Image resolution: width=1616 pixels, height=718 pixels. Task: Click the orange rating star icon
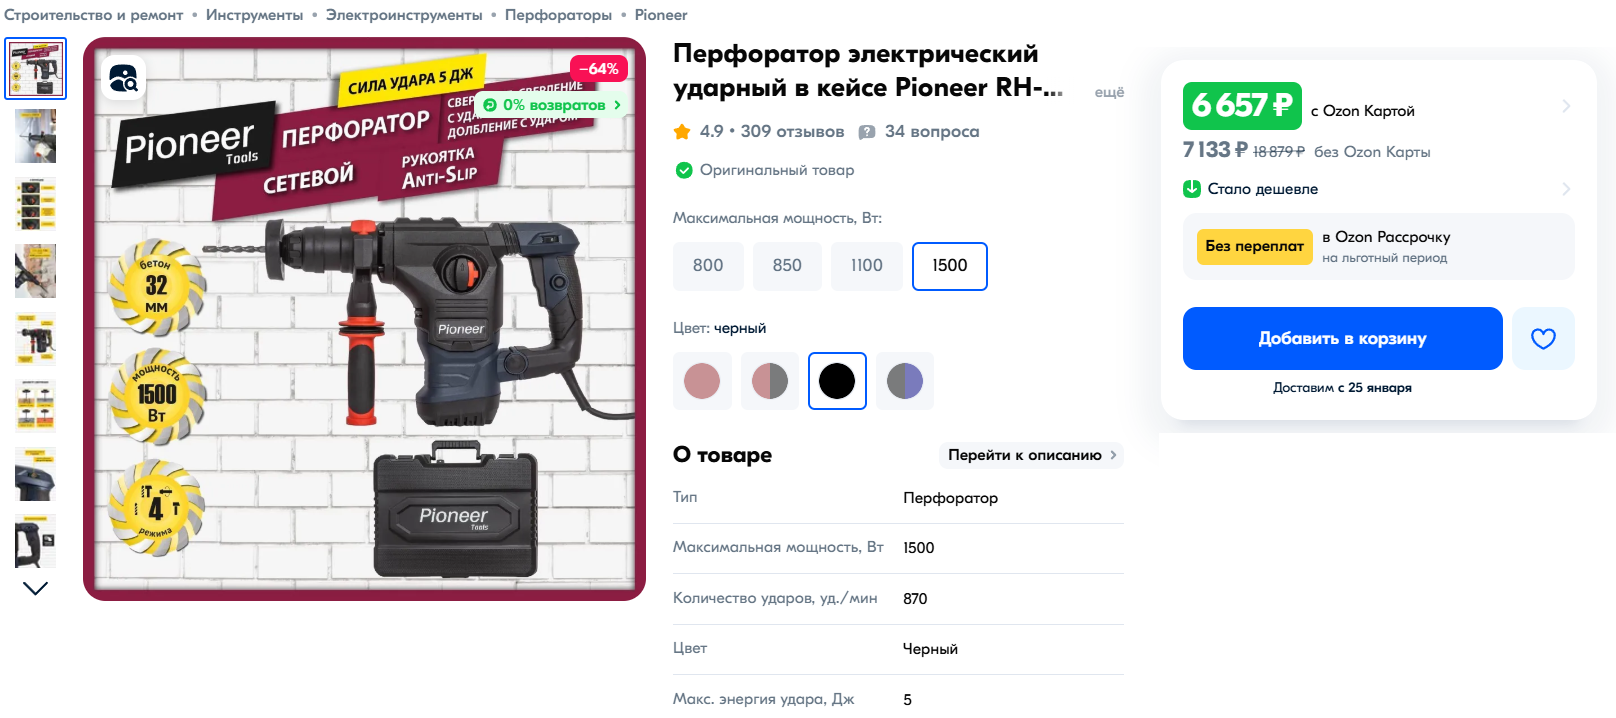682,132
